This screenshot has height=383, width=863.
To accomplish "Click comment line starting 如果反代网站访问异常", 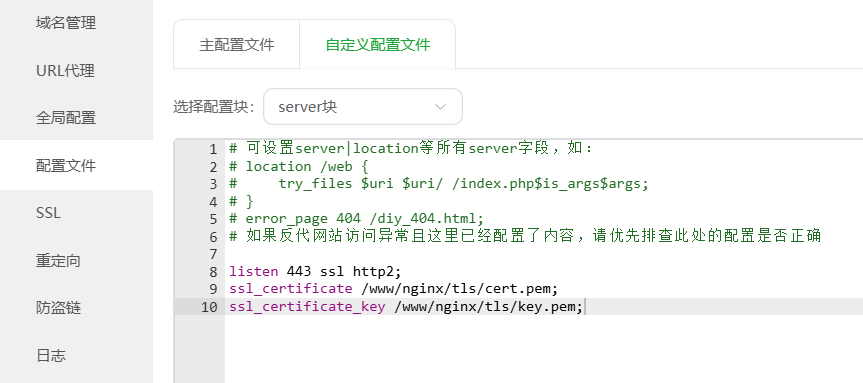I will 525,236.
